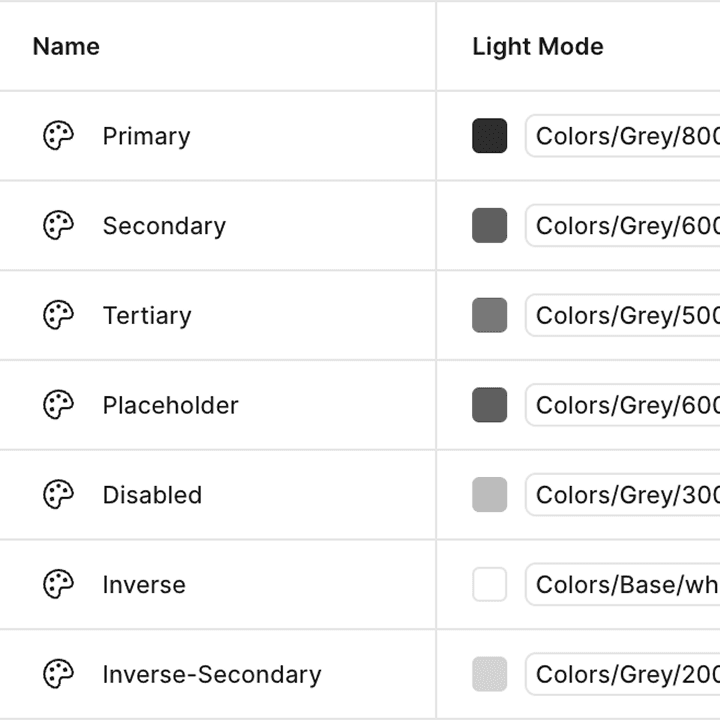Select the white Inverse color swatch
Image resolution: width=720 pixels, height=720 pixels.
(x=489, y=585)
